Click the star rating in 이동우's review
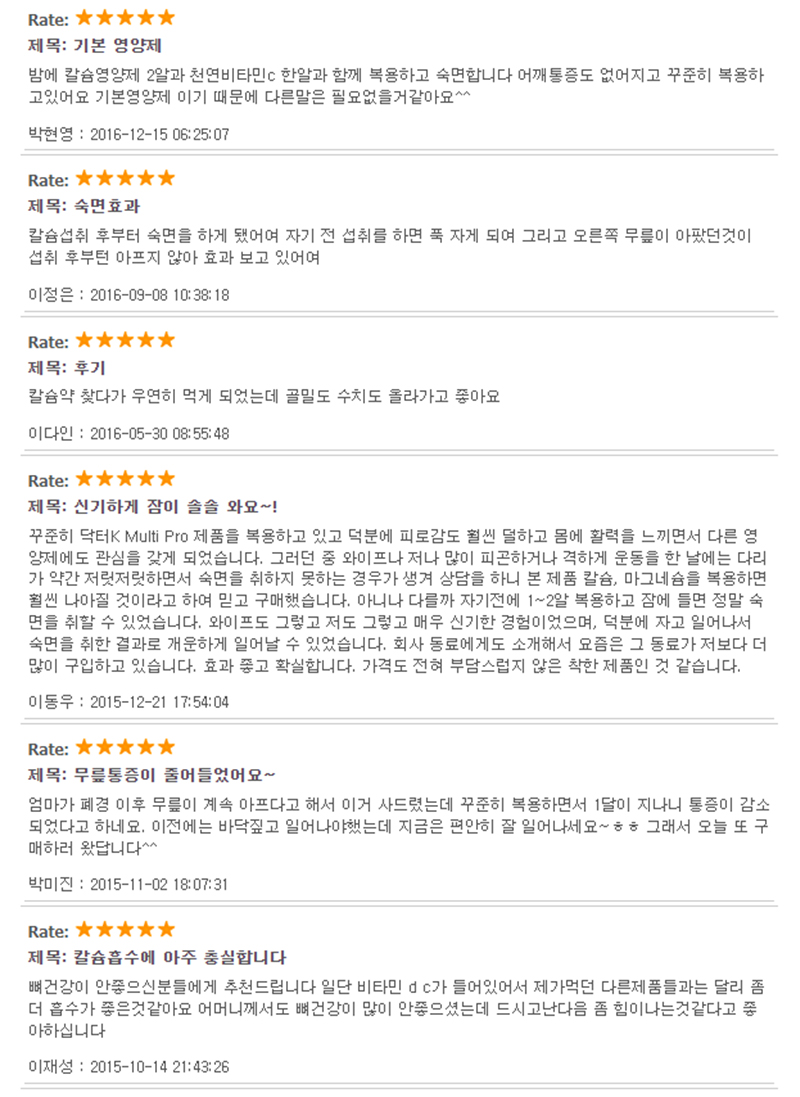The height and width of the screenshot is (1097, 800). pyautogui.click(x=125, y=479)
